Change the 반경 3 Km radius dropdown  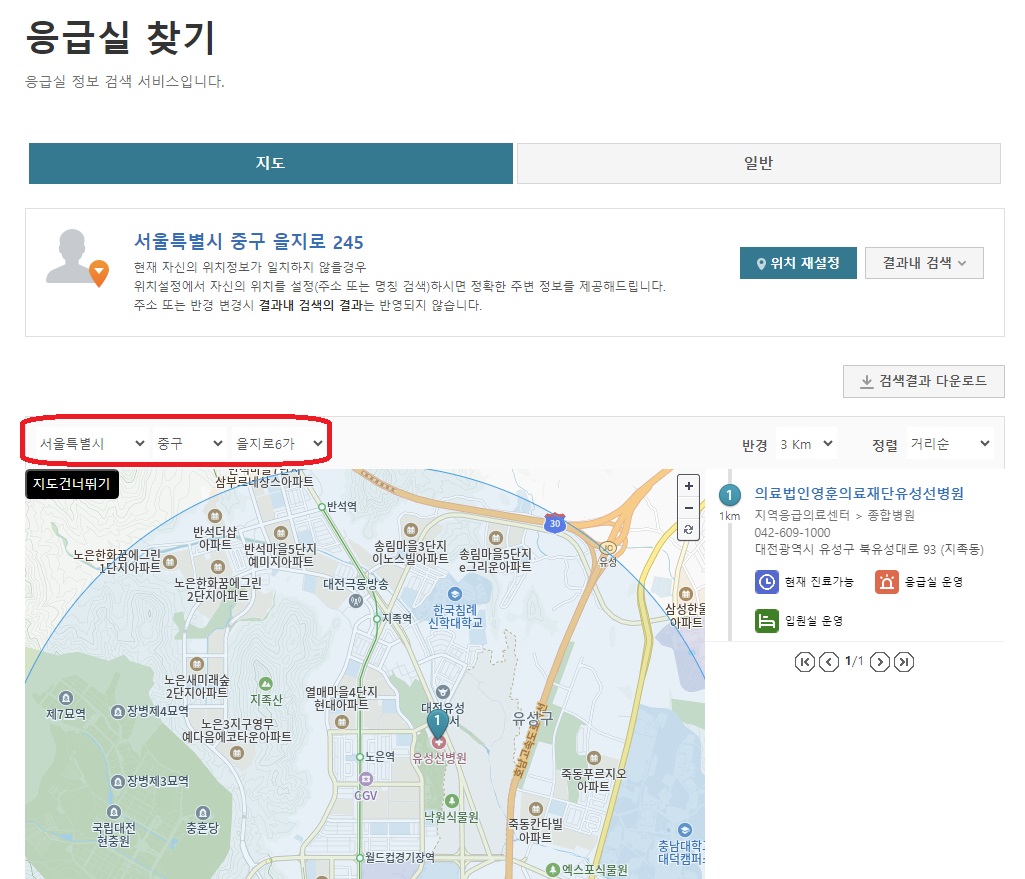[x=806, y=444]
